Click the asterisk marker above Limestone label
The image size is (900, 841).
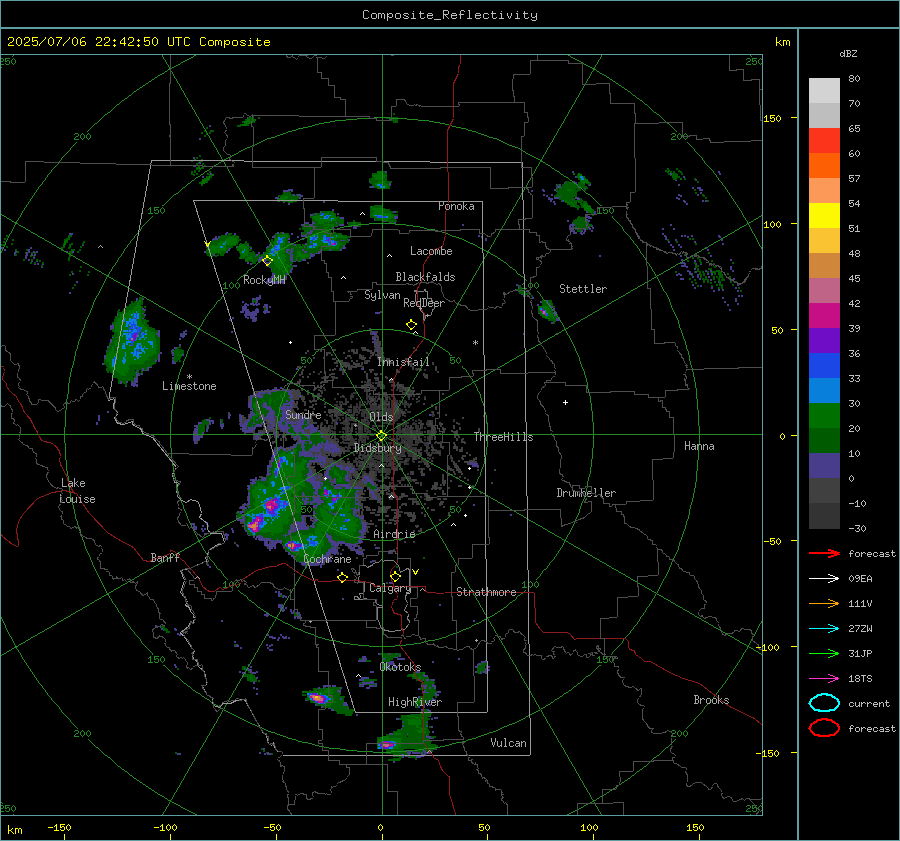click(189, 377)
